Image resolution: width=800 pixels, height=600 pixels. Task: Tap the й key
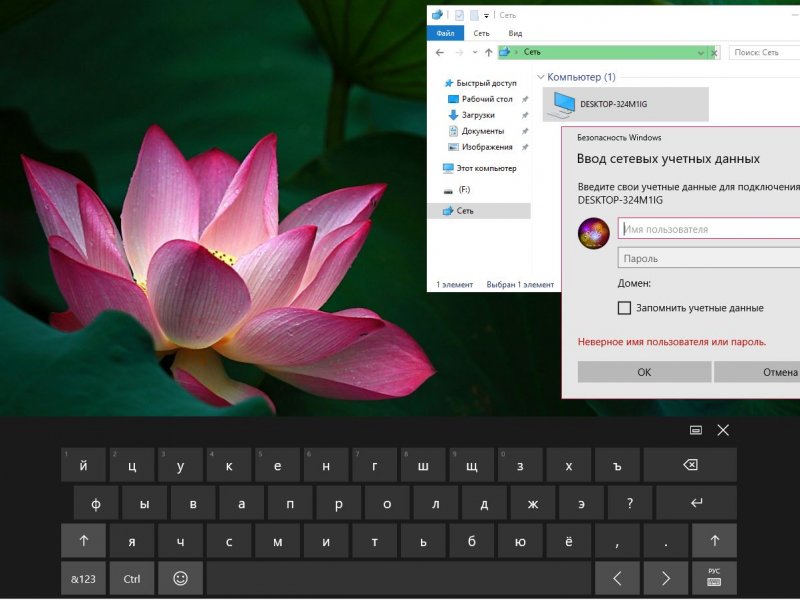click(84, 465)
